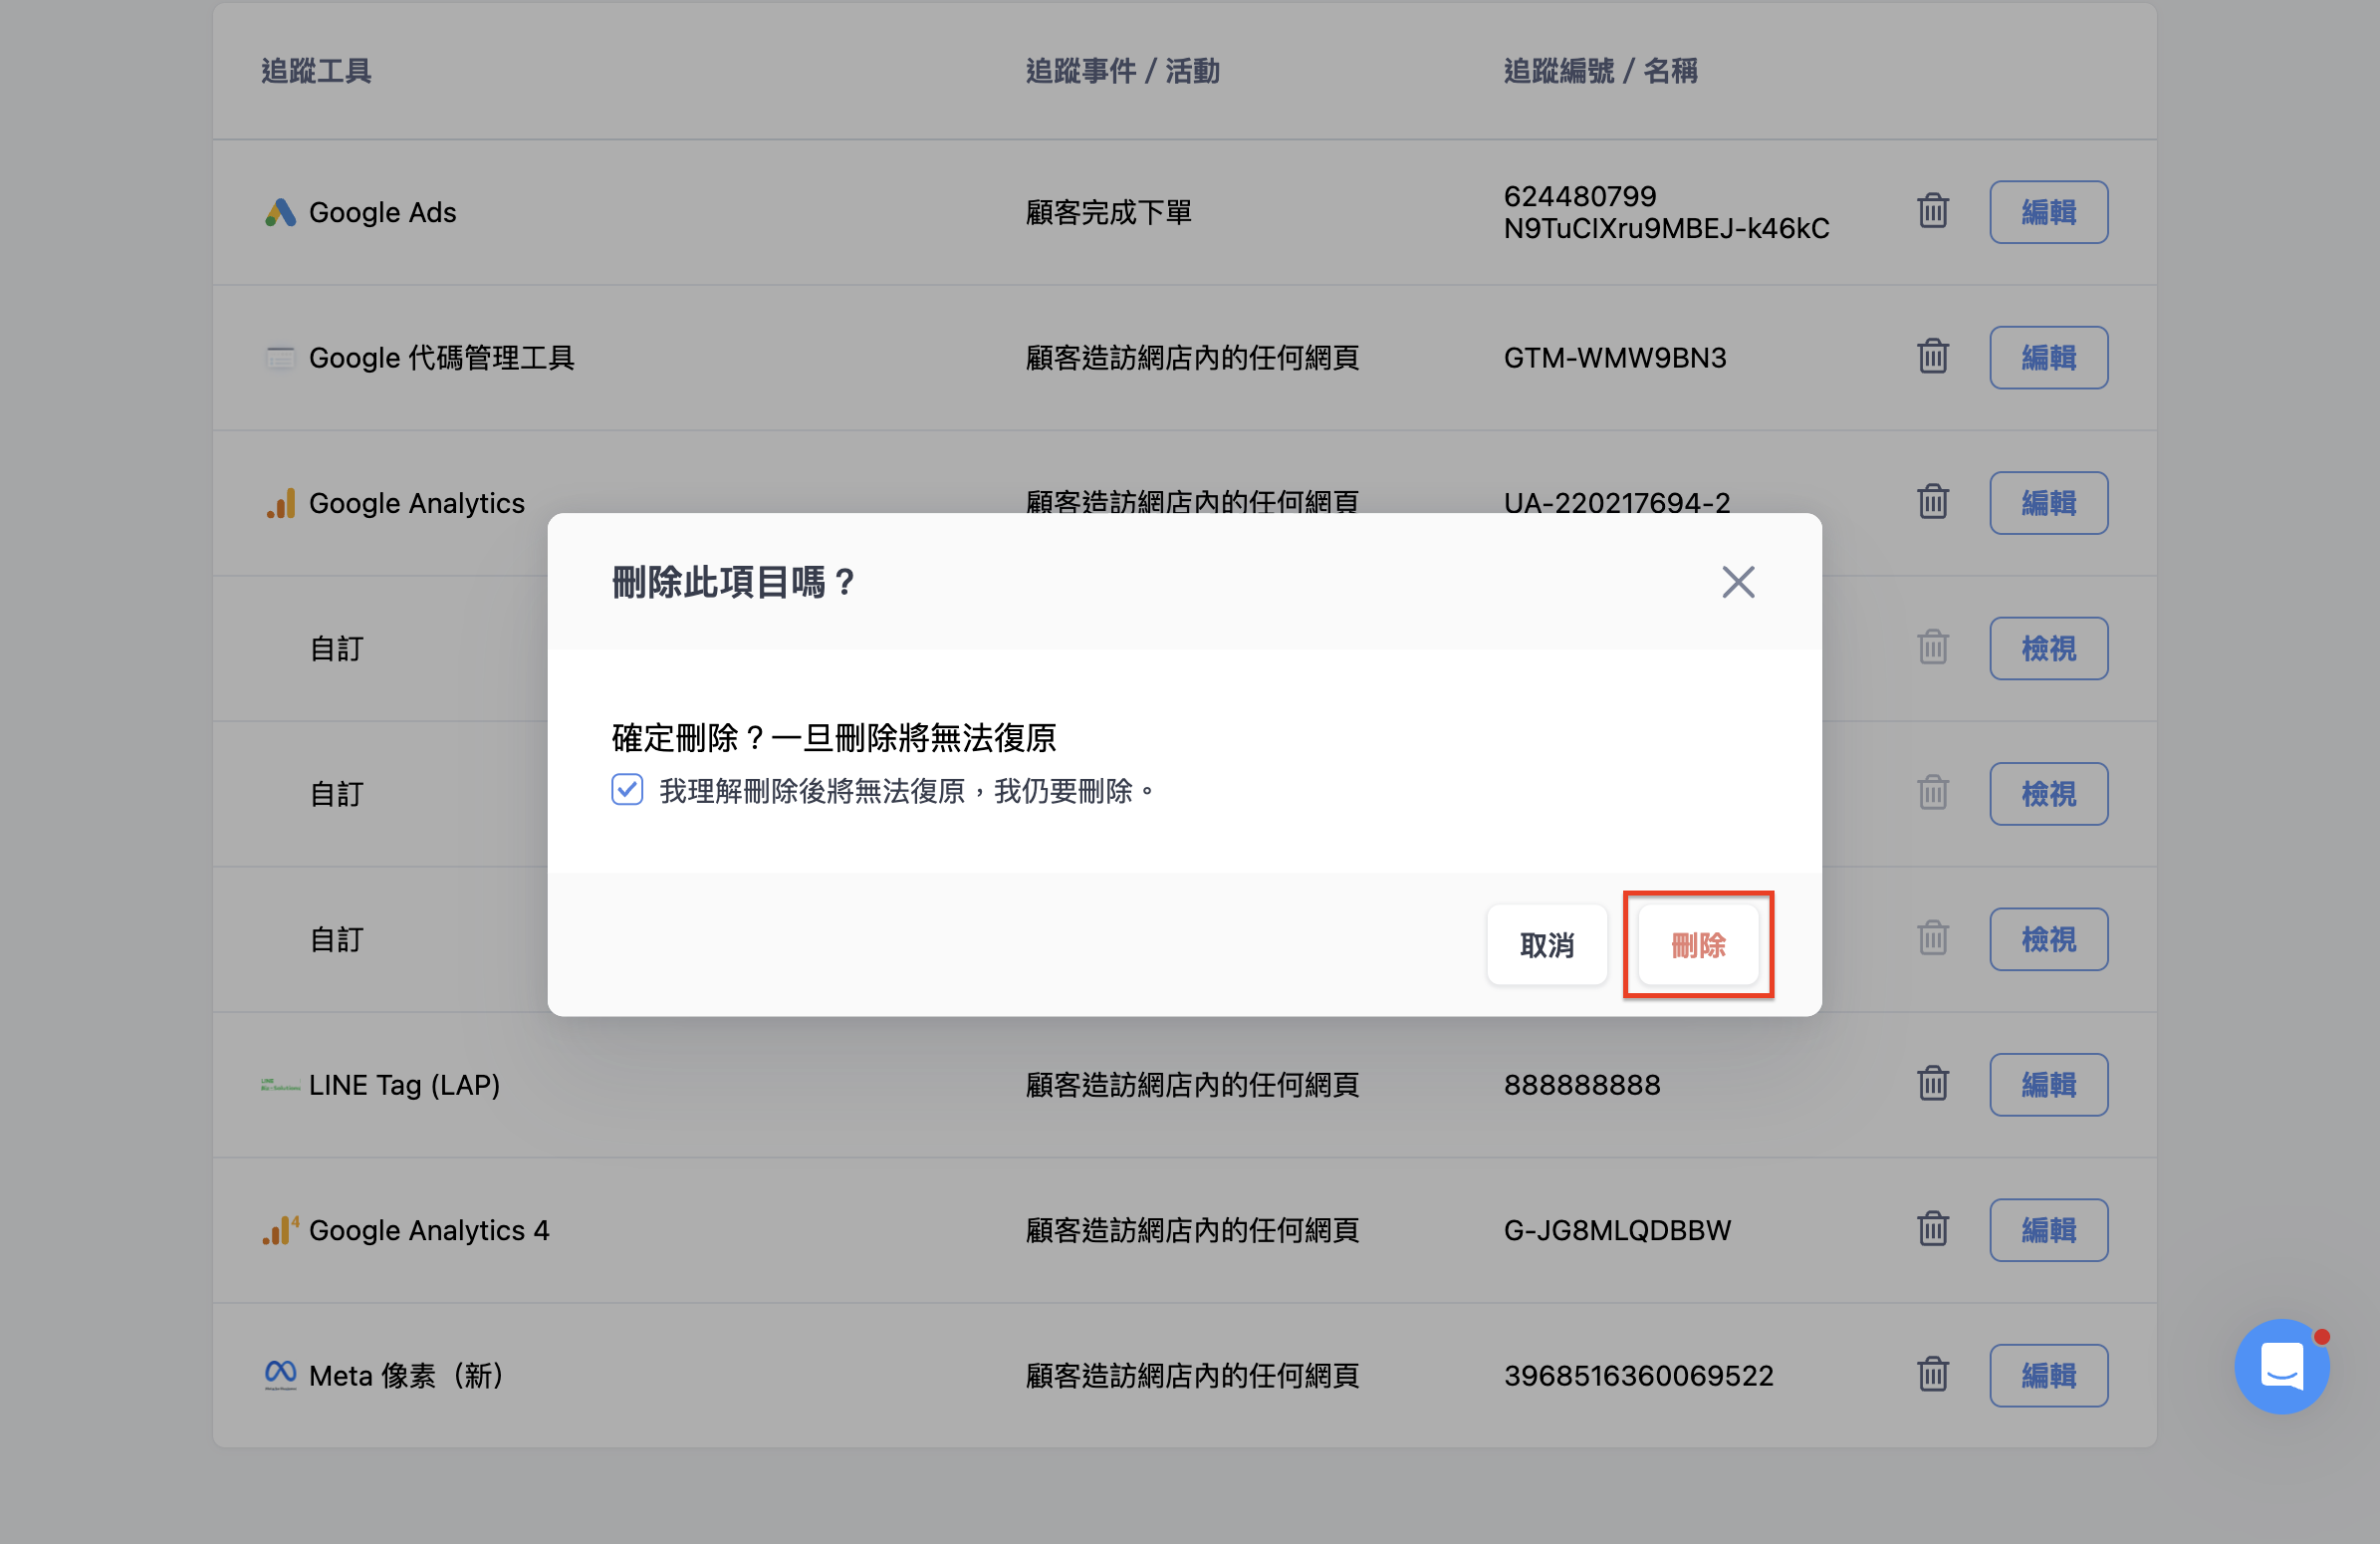Image resolution: width=2380 pixels, height=1544 pixels.
Task: Select tracking ID 888888888
Action: 1582,1085
